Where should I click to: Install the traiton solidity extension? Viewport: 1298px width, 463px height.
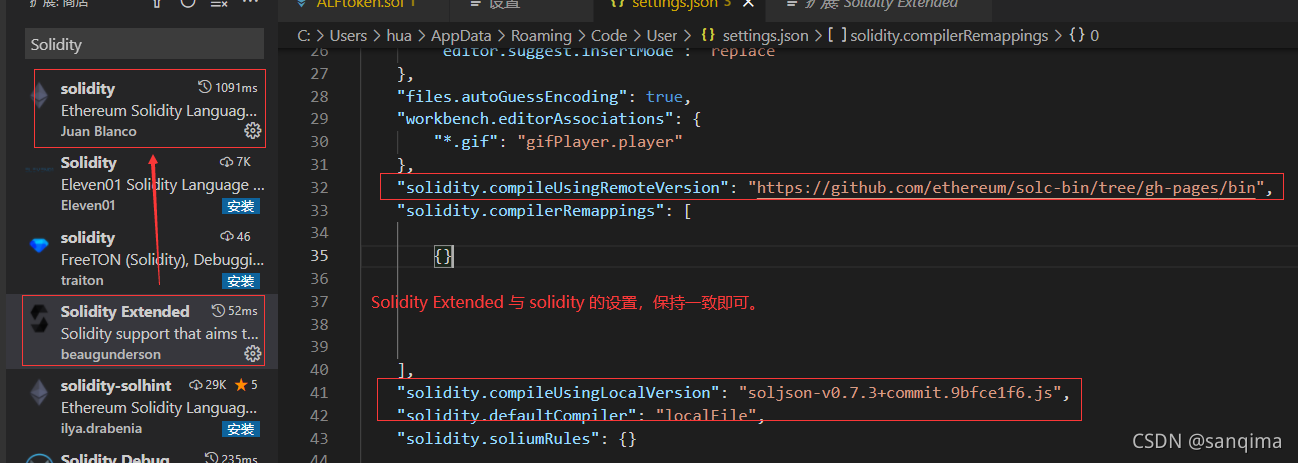(x=240, y=281)
